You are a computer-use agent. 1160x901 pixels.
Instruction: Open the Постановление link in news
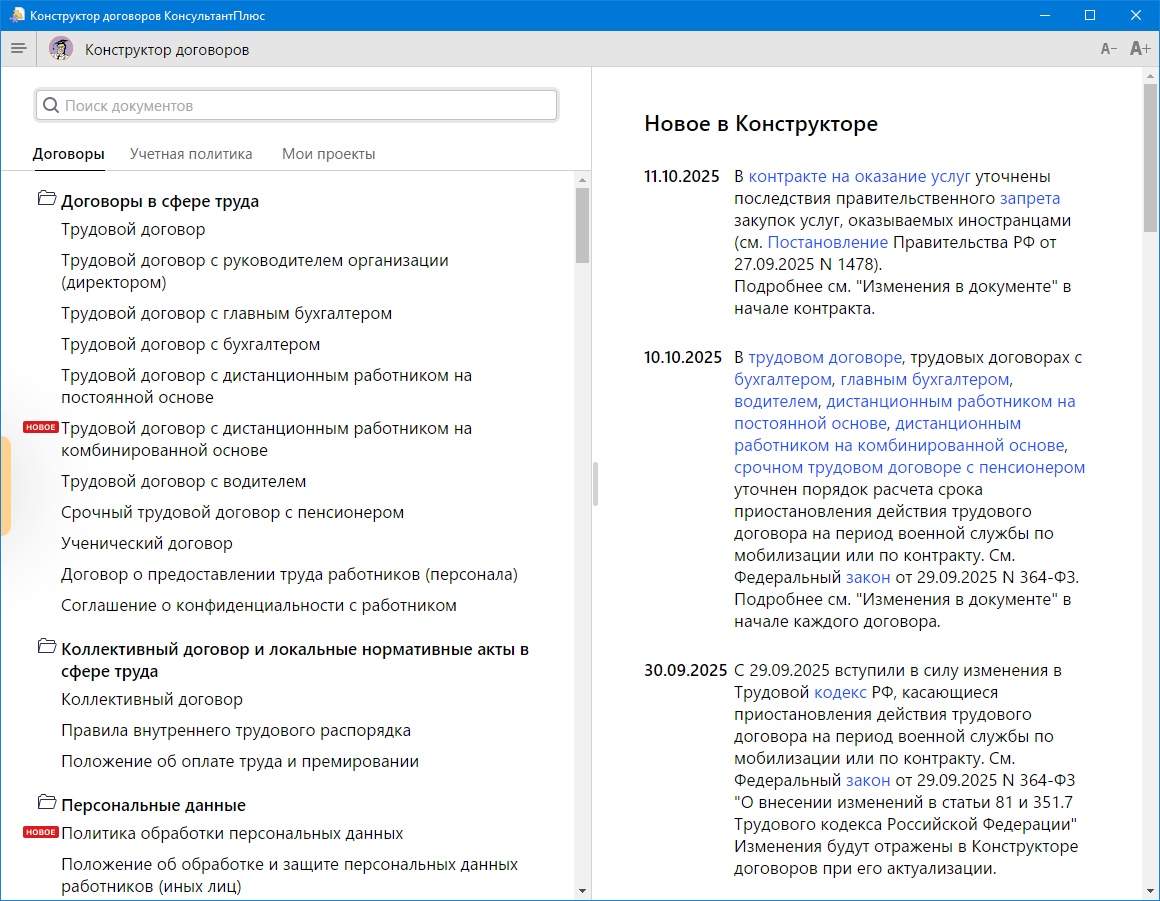click(828, 243)
